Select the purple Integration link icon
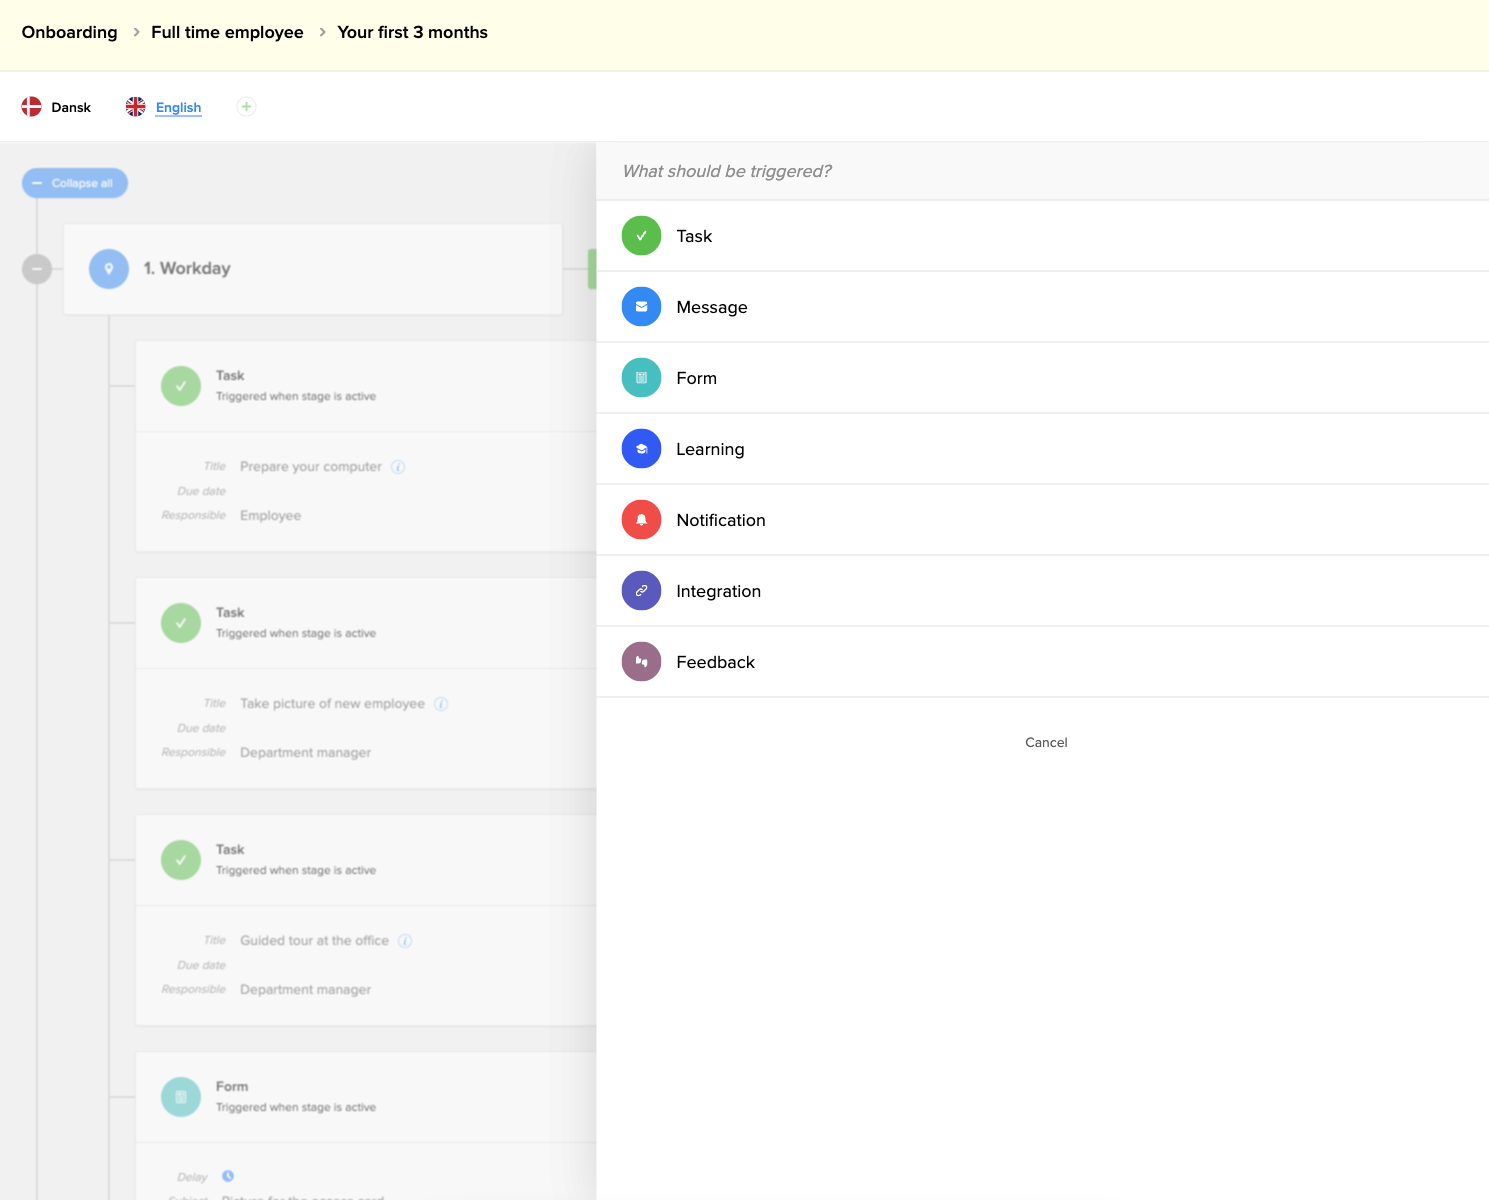This screenshot has width=1489, height=1200. click(641, 591)
